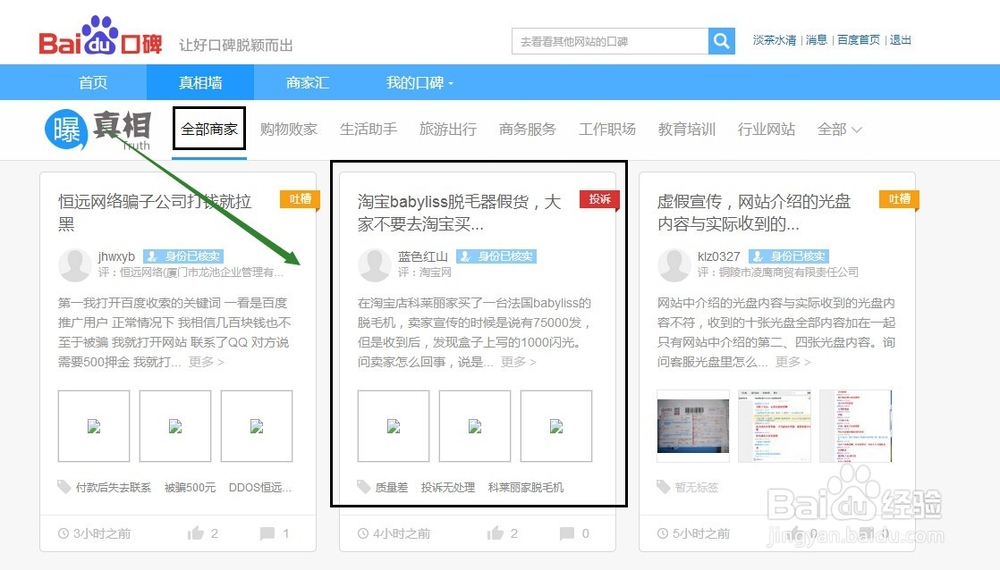Filter by 工作职场 category
This screenshot has width=1000, height=570.
click(607, 129)
